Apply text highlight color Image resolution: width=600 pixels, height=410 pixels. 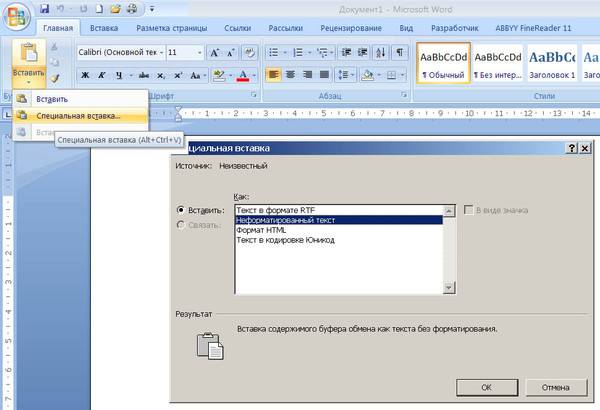coord(219,75)
